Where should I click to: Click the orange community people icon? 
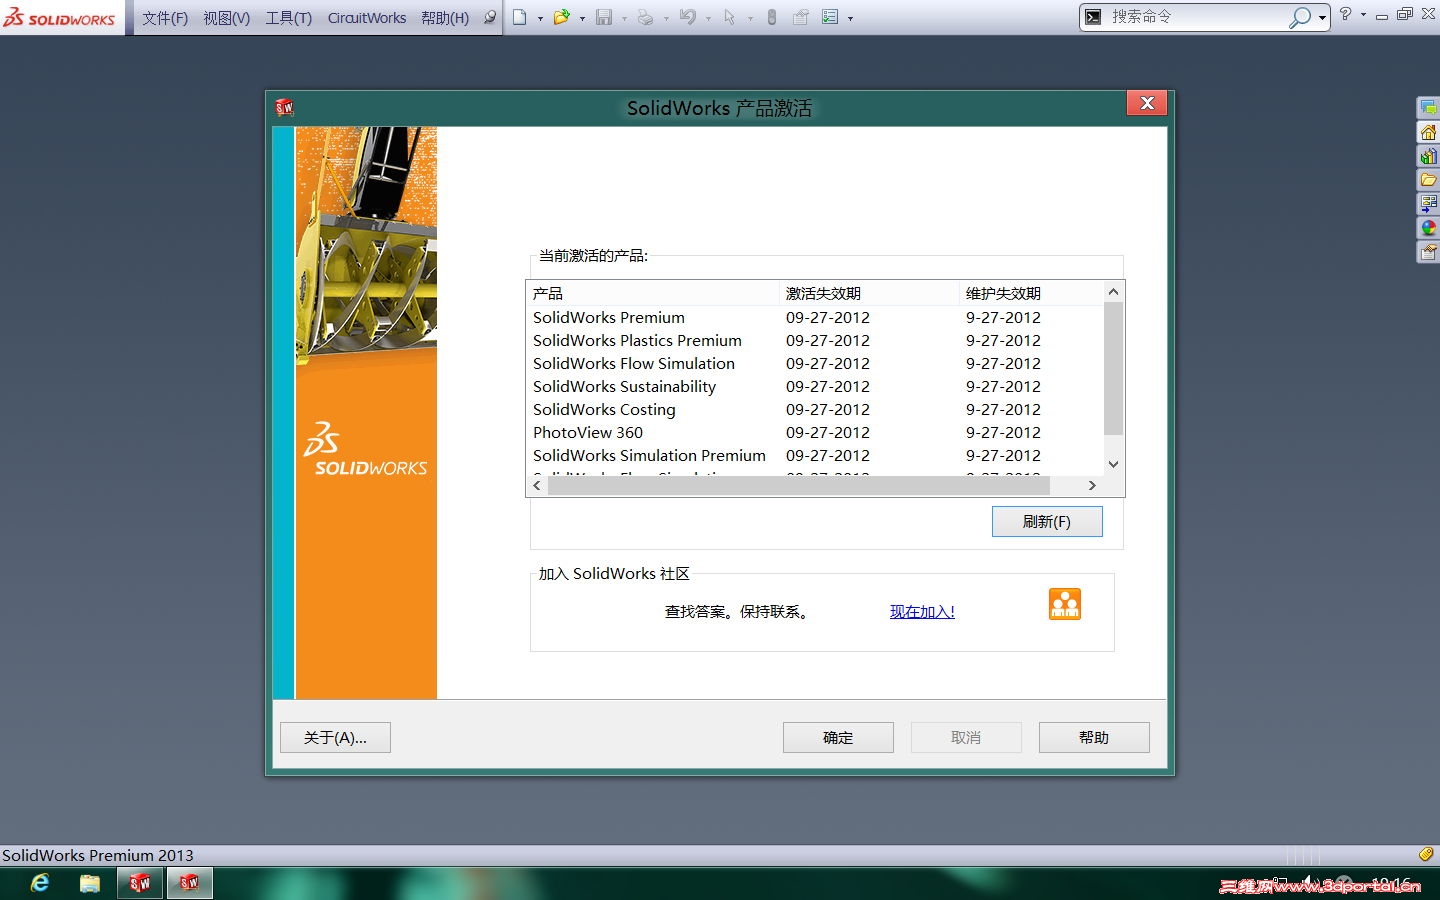pyautogui.click(x=1065, y=604)
